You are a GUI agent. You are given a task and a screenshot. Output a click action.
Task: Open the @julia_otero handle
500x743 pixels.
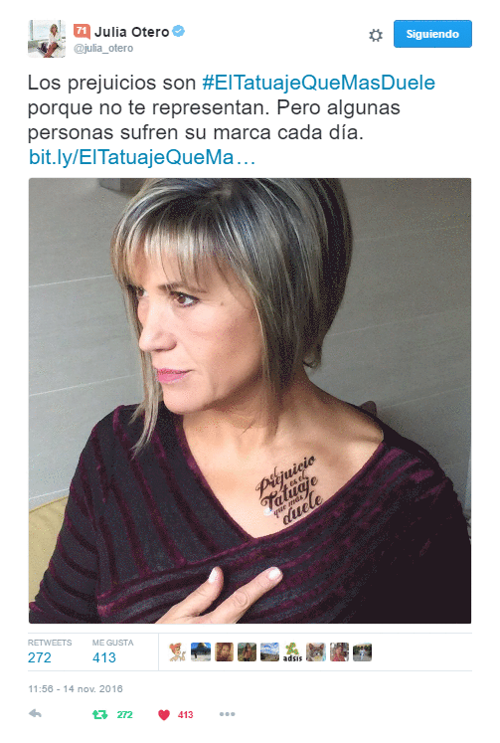(103, 48)
